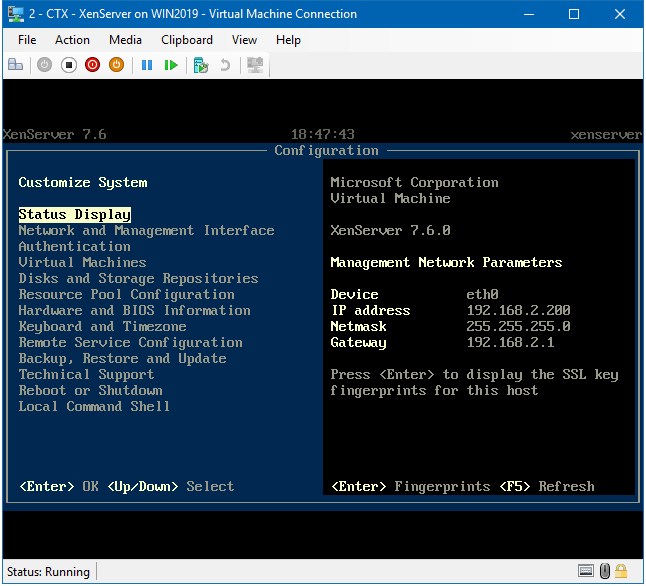
Task: Click the <F5> Refresh hint
Action: point(547,487)
